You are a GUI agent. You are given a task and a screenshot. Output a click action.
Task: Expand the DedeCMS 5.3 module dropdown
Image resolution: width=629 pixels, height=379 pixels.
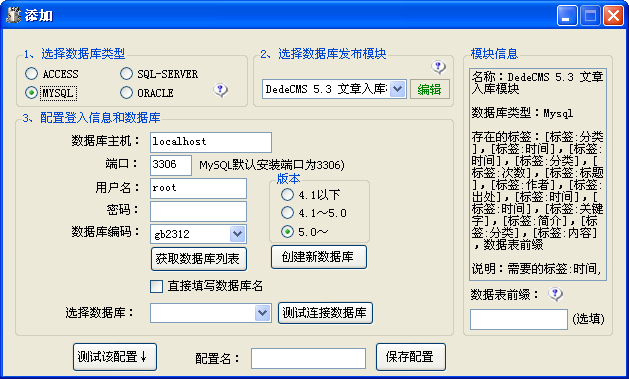click(x=397, y=89)
